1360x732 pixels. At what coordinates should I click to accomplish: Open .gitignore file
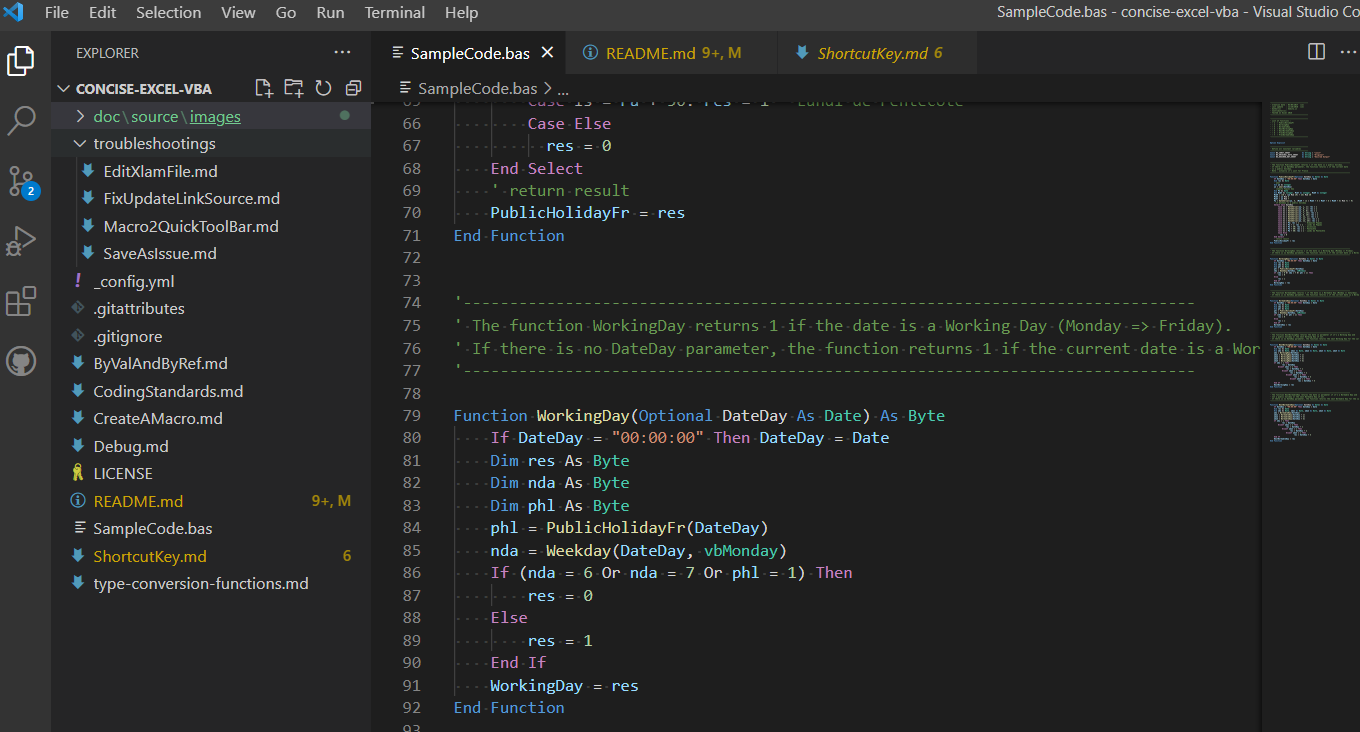(211, 336)
